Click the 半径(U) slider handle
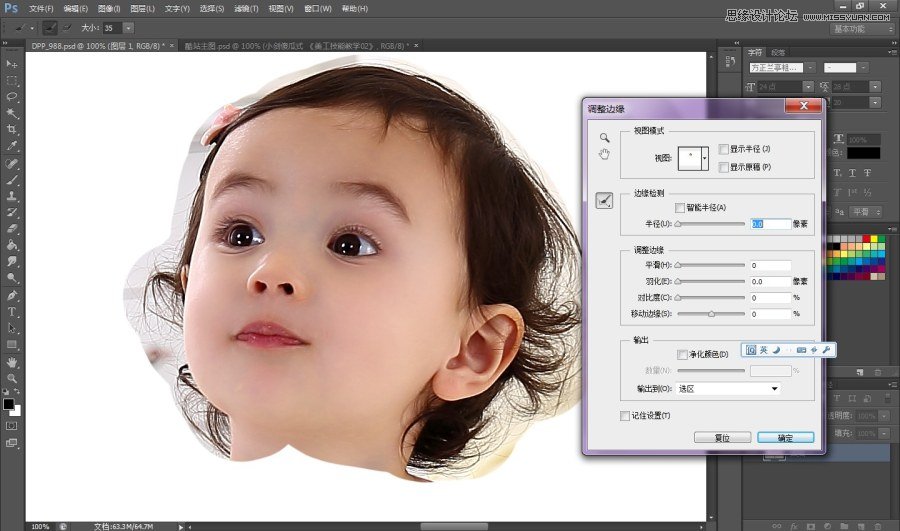Viewport: 900px width, 531px height. tap(678, 224)
